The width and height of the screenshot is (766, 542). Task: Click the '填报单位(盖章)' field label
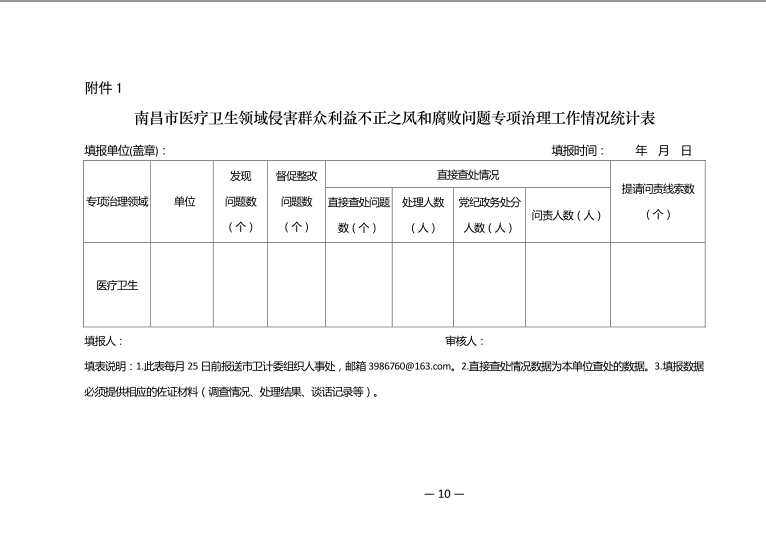click(125, 151)
